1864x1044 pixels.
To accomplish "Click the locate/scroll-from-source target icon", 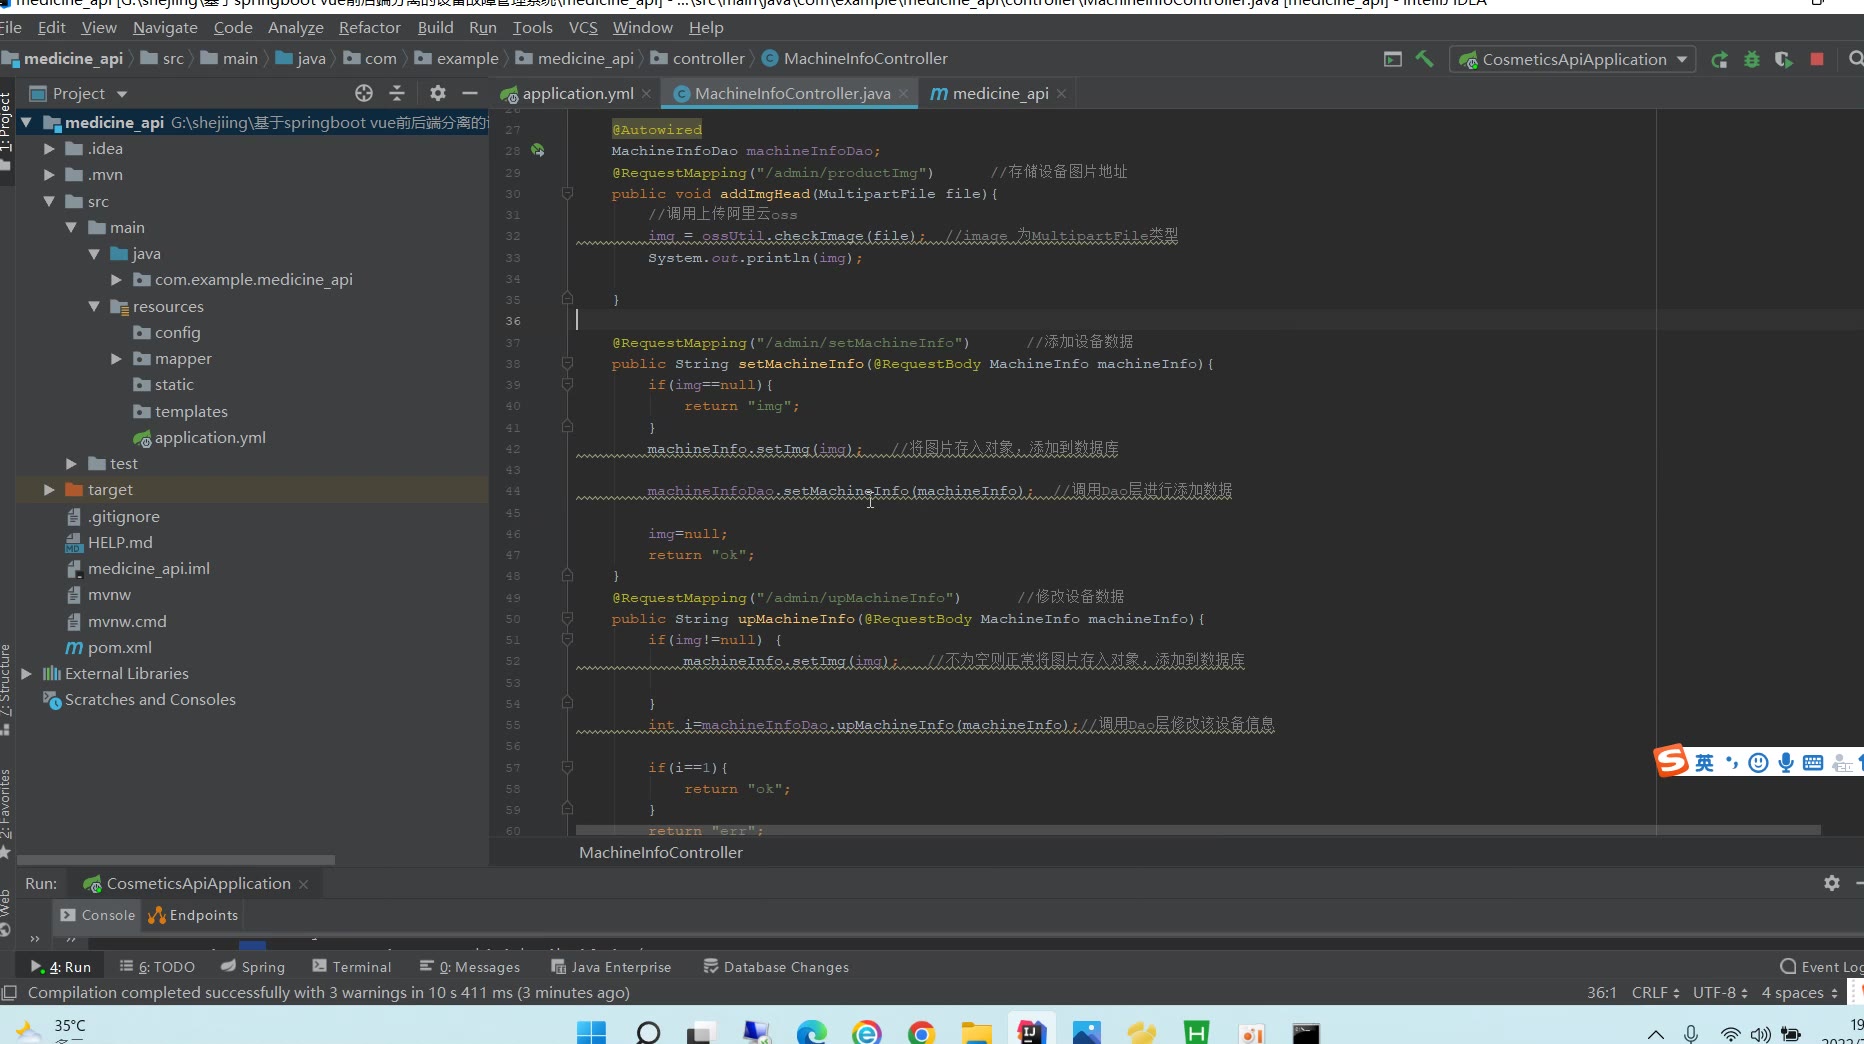I will [x=364, y=93].
